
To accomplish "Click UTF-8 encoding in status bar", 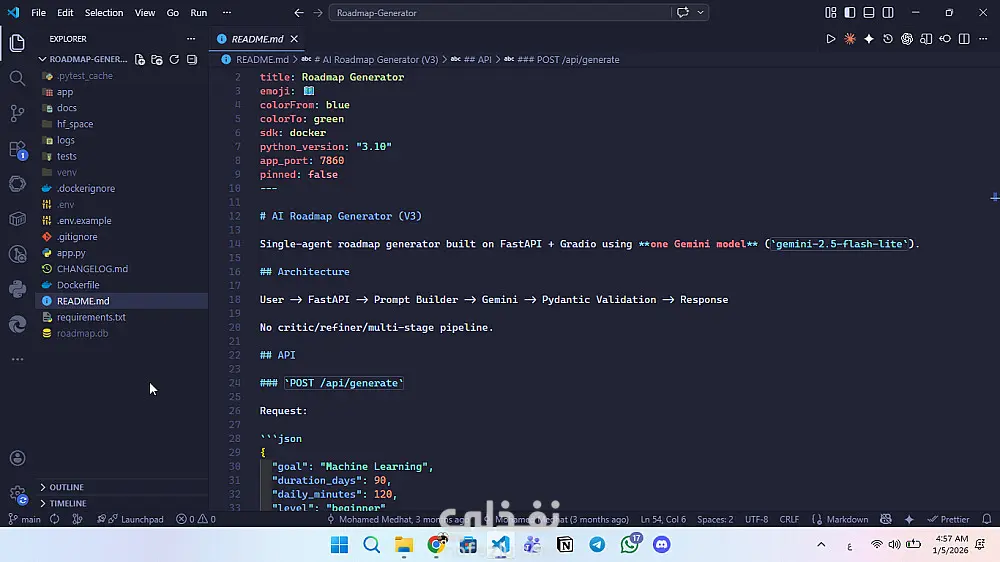I will 756,519.
